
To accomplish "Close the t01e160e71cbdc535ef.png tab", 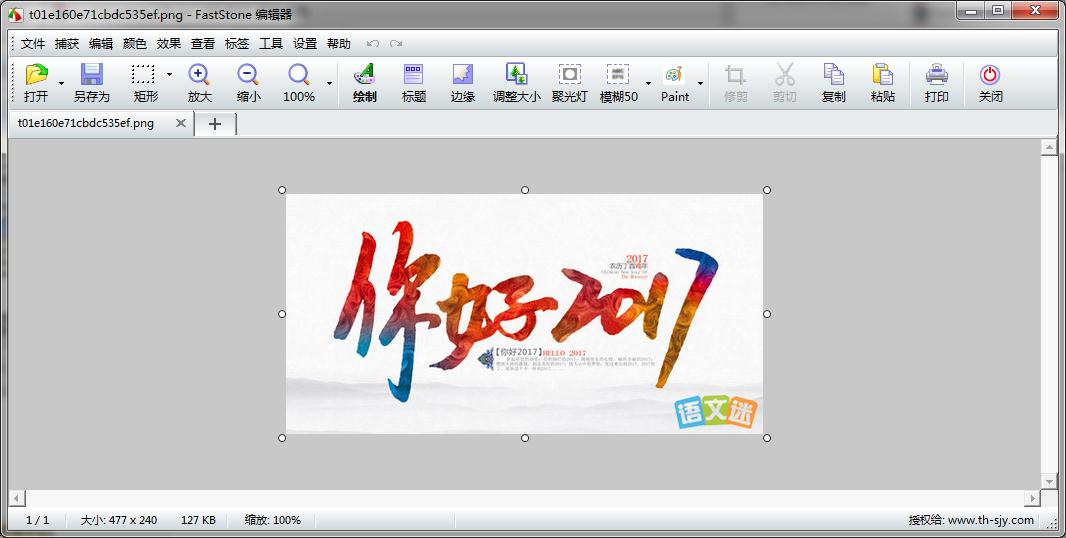I will (181, 123).
